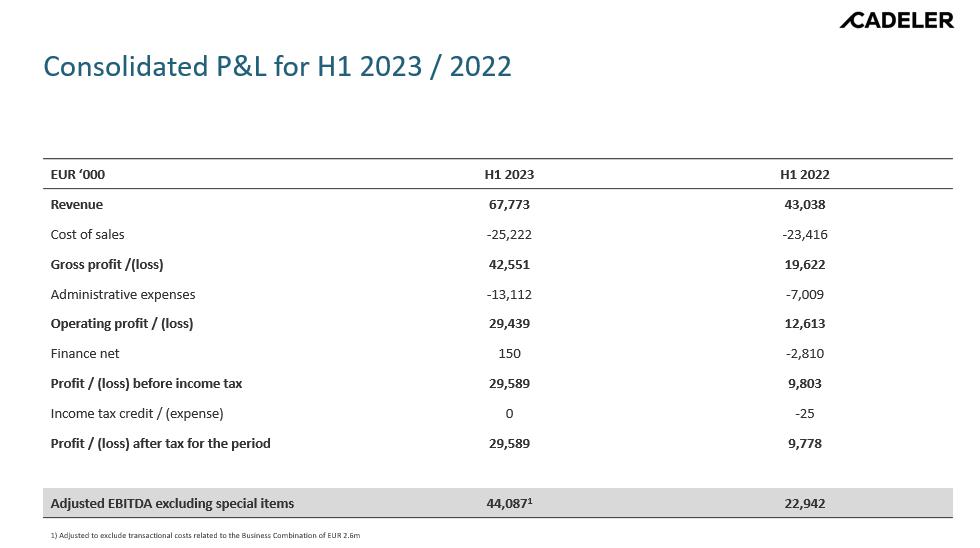Click the H1 2022 column header
Viewport: 980px width, 548px height.
coord(804,174)
